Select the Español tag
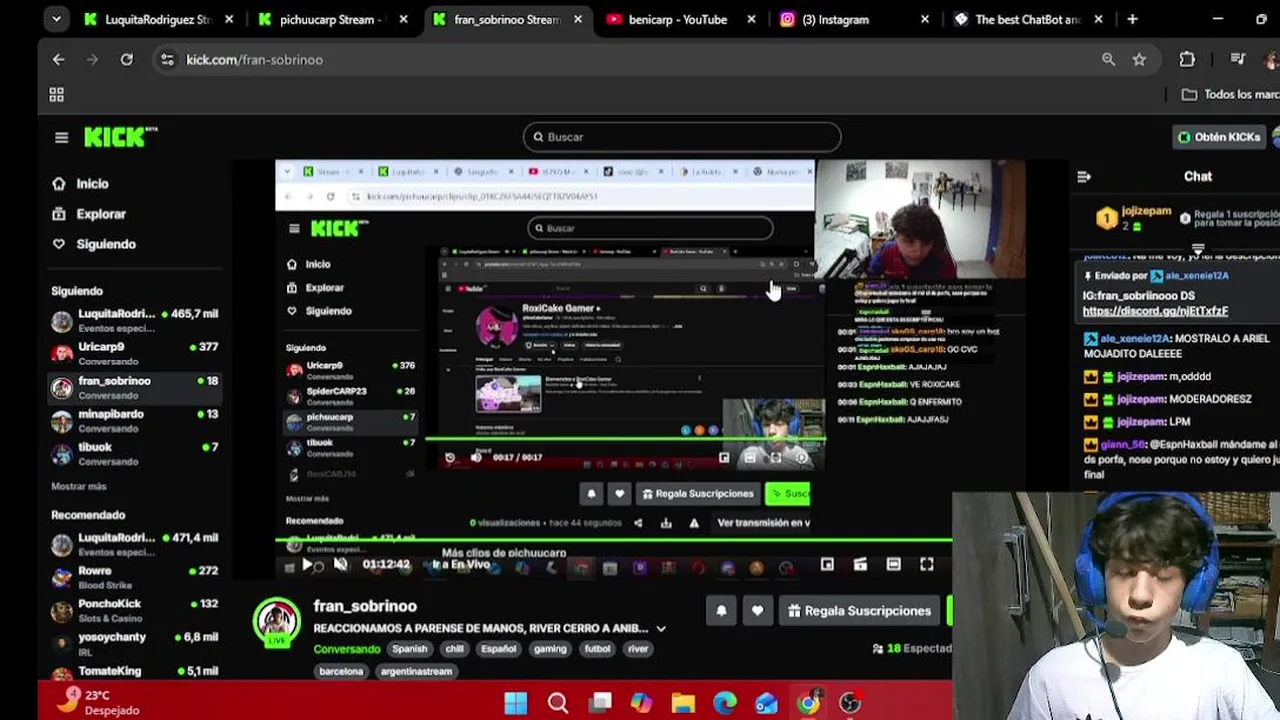The width and height of the screenshot is (1280, 720). coord(498,649)
